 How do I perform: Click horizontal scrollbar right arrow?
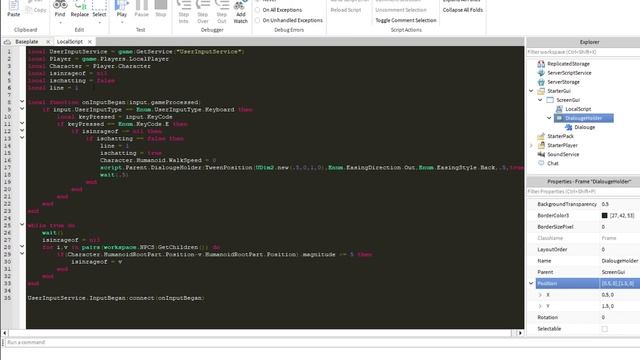(x=520, y=333)
